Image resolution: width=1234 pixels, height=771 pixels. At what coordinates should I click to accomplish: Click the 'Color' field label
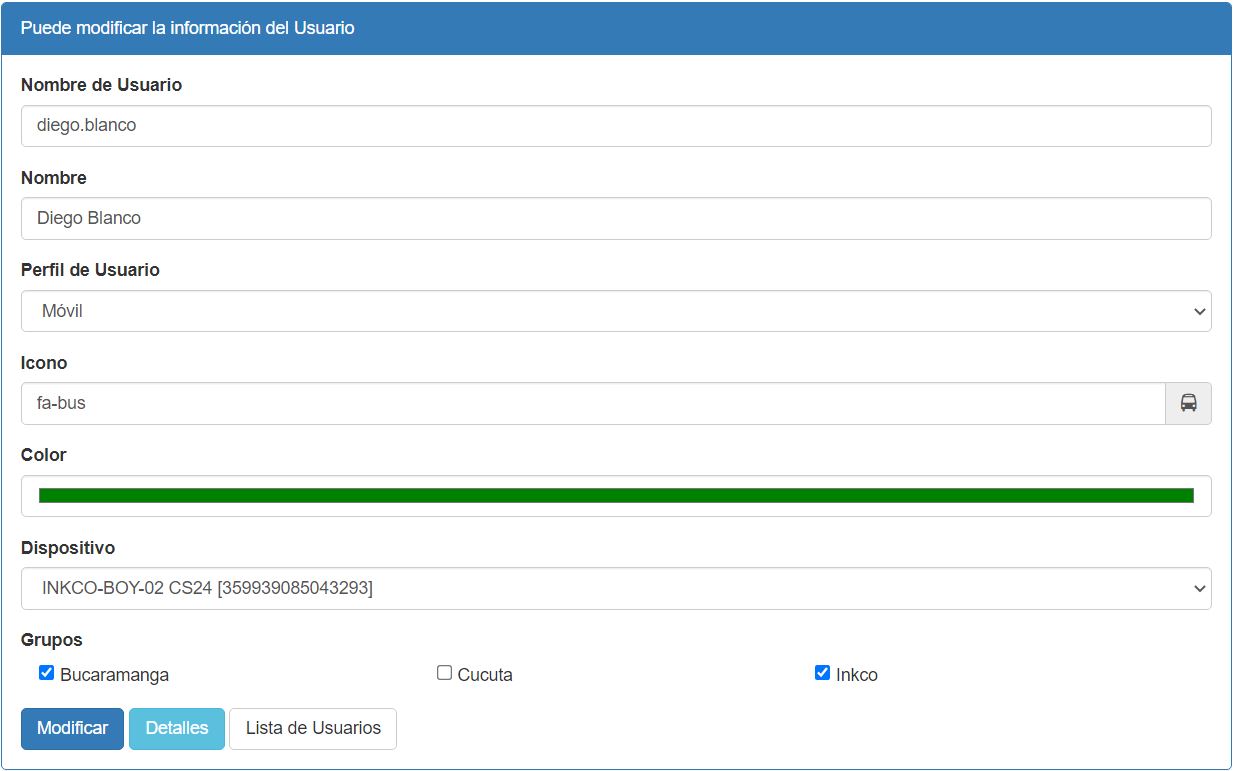44,455
